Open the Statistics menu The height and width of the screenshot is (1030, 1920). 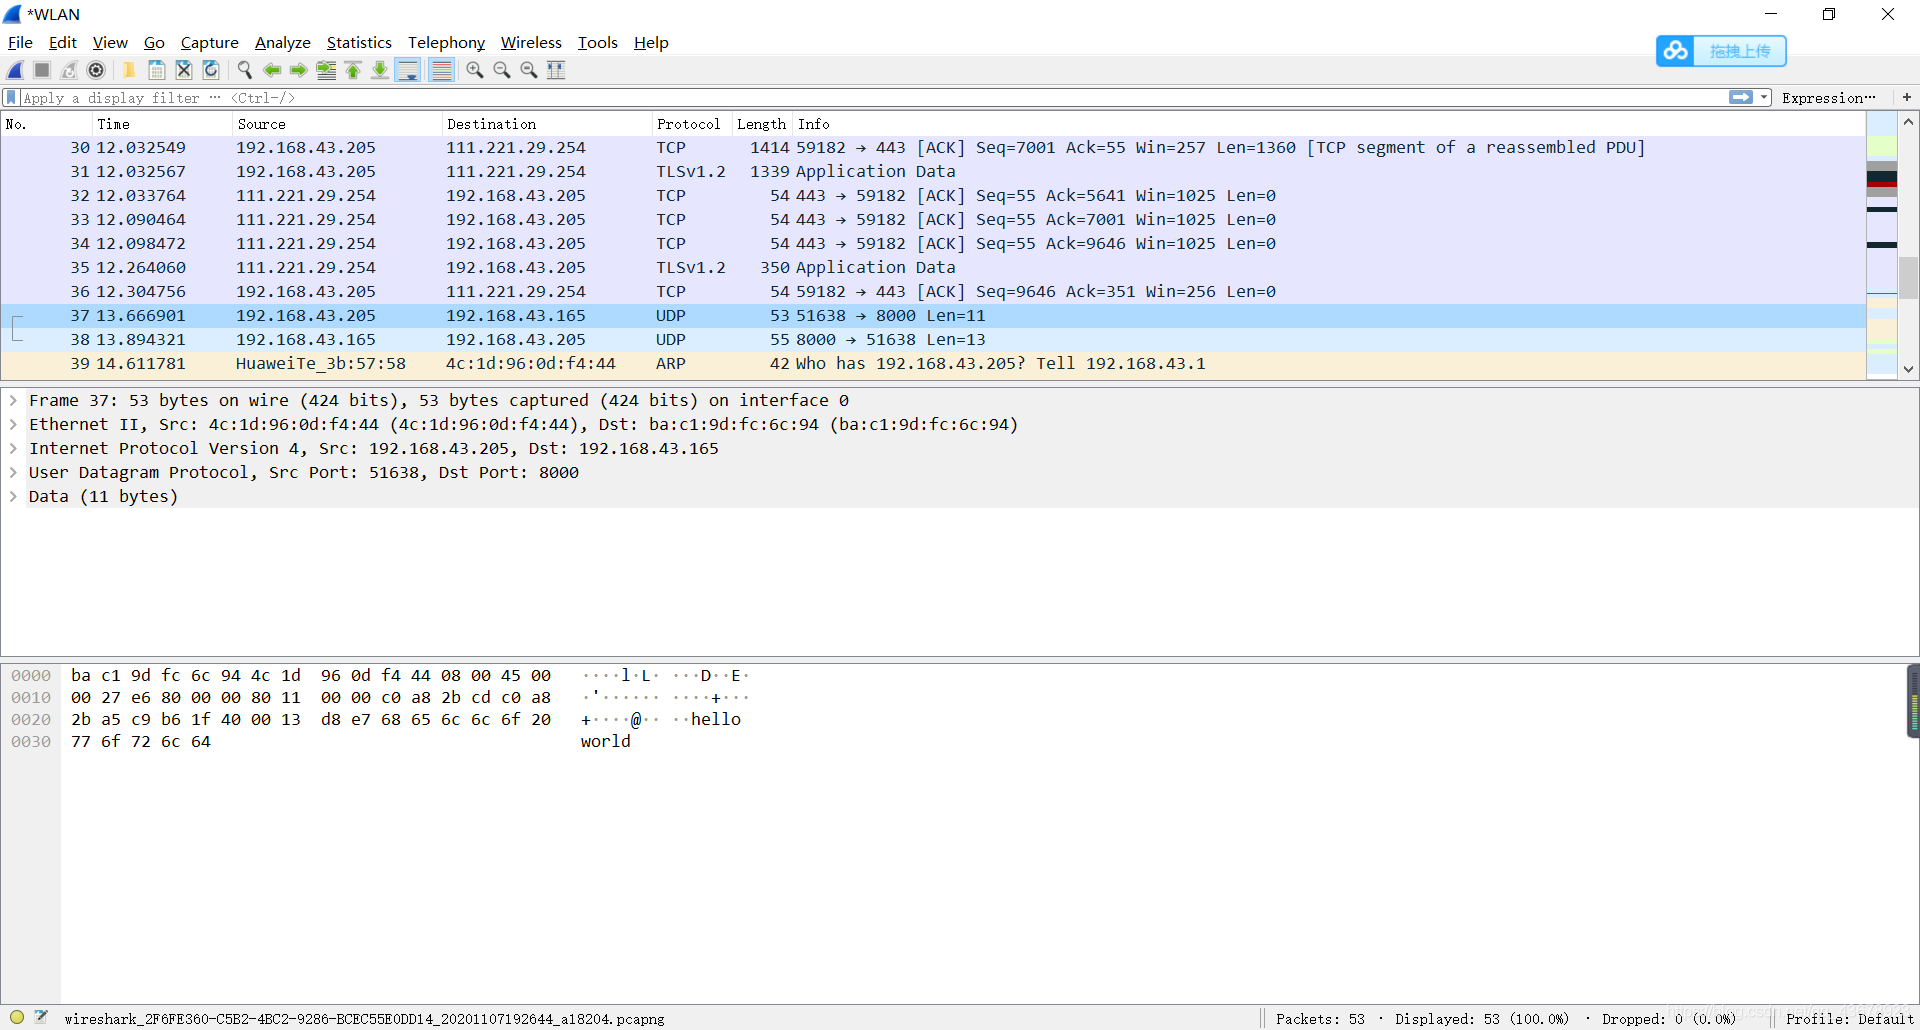(359, 42)
